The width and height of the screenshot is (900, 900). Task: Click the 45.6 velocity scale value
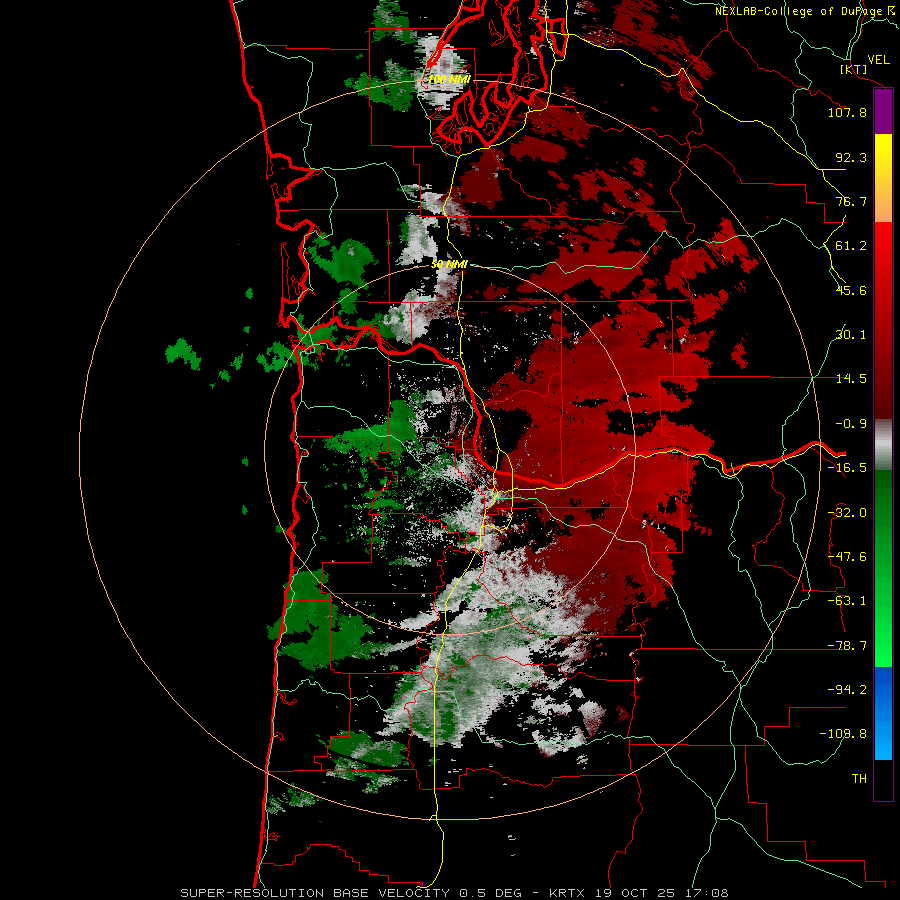pos(851,290)
